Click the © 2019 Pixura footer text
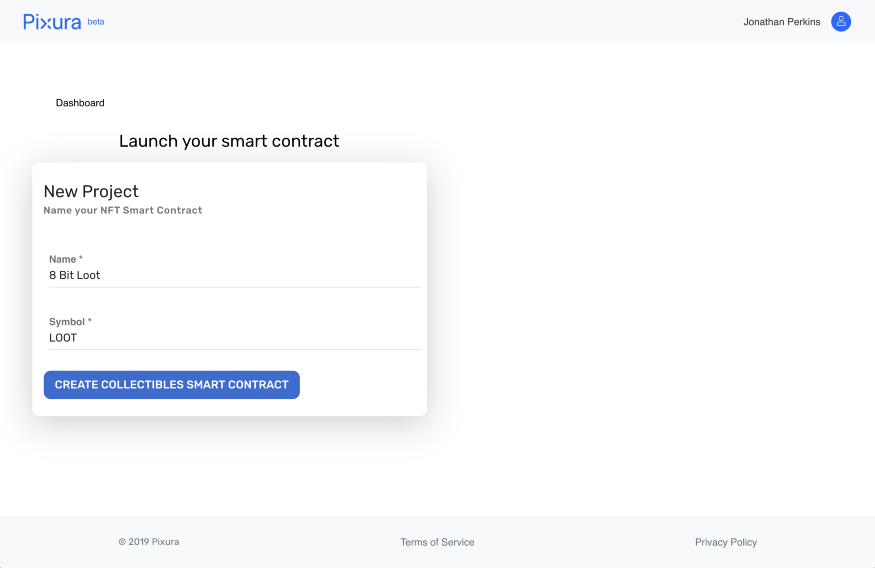875x568 pixels. (x=149, y=542)
